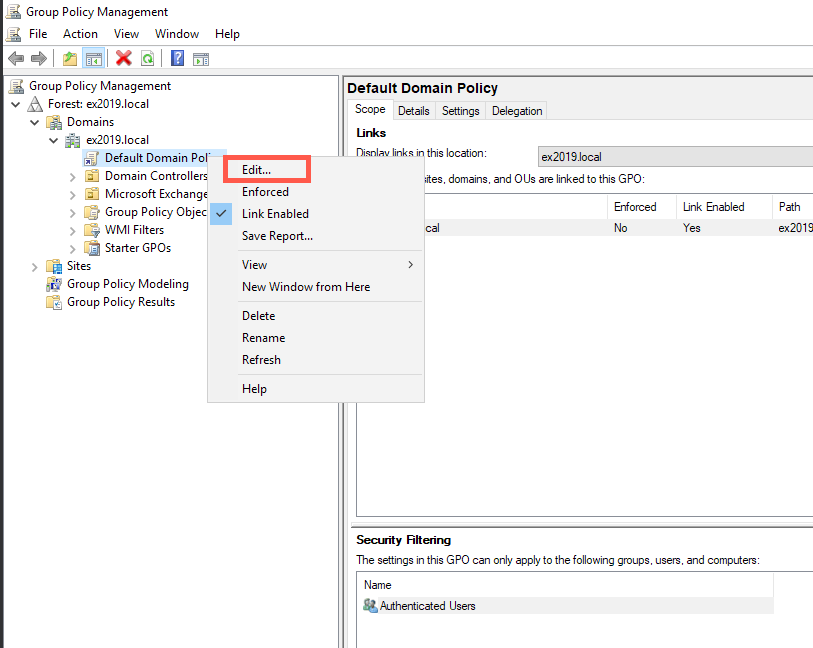Click the Forward arrow toolbar icon
Screen dimensions: 813x648
pos(39,59)
